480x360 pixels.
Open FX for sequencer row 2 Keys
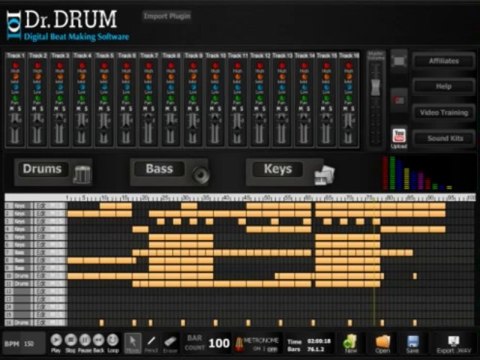pyautogui.click(x=41, y=213)
